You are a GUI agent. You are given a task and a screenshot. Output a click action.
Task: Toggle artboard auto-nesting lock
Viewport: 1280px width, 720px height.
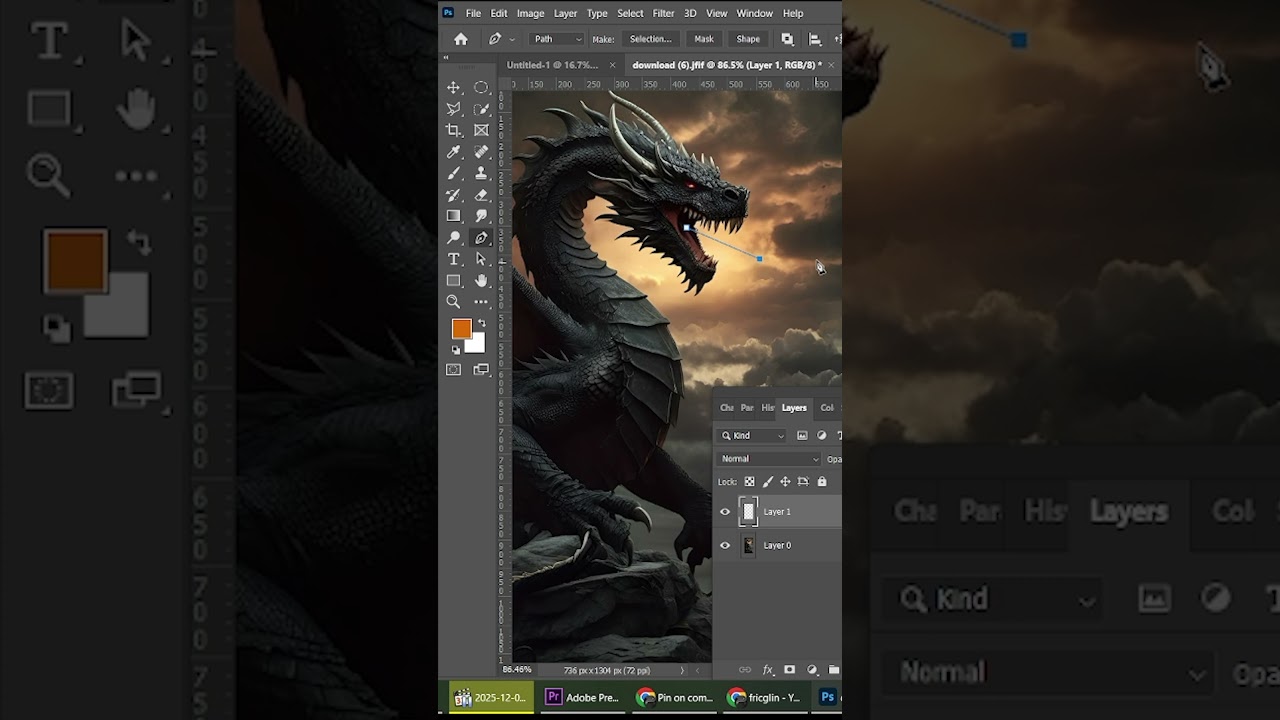click(x=803, y=482)
